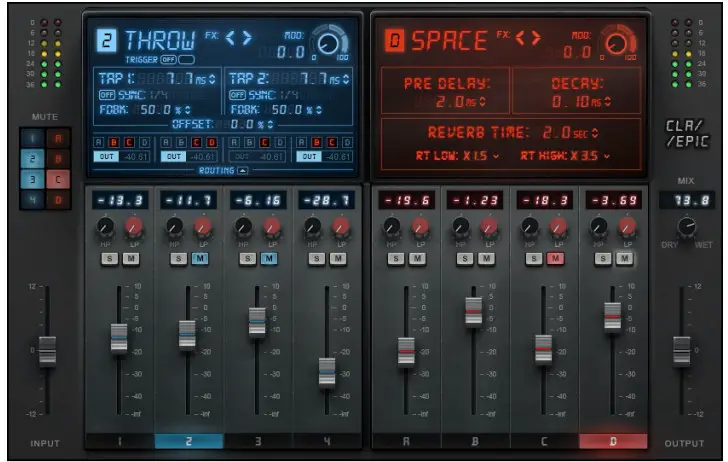Select reverb channel tab A
The image size is (728, 462).
point(406,441)
